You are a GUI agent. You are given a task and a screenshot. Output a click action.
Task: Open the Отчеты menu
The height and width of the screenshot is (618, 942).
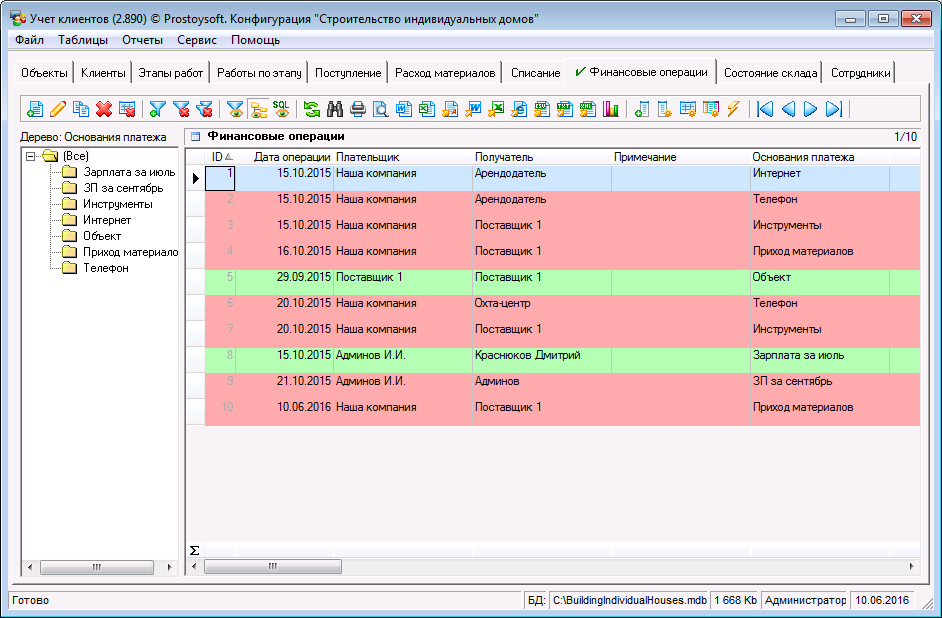click(x=142, y=40)
